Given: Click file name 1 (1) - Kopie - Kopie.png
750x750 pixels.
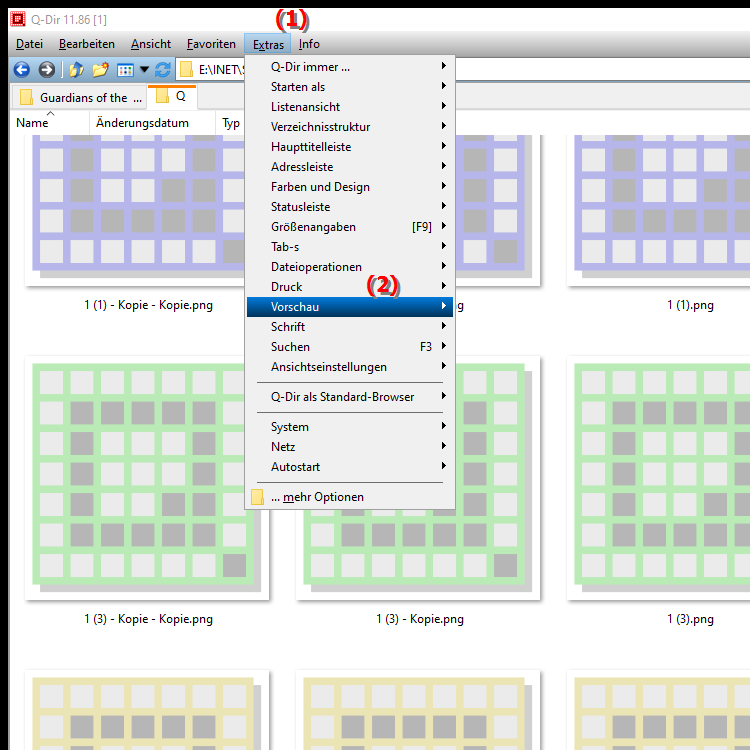Looking at the screenshot, I should pyautogui.click(x=148, y=305).
